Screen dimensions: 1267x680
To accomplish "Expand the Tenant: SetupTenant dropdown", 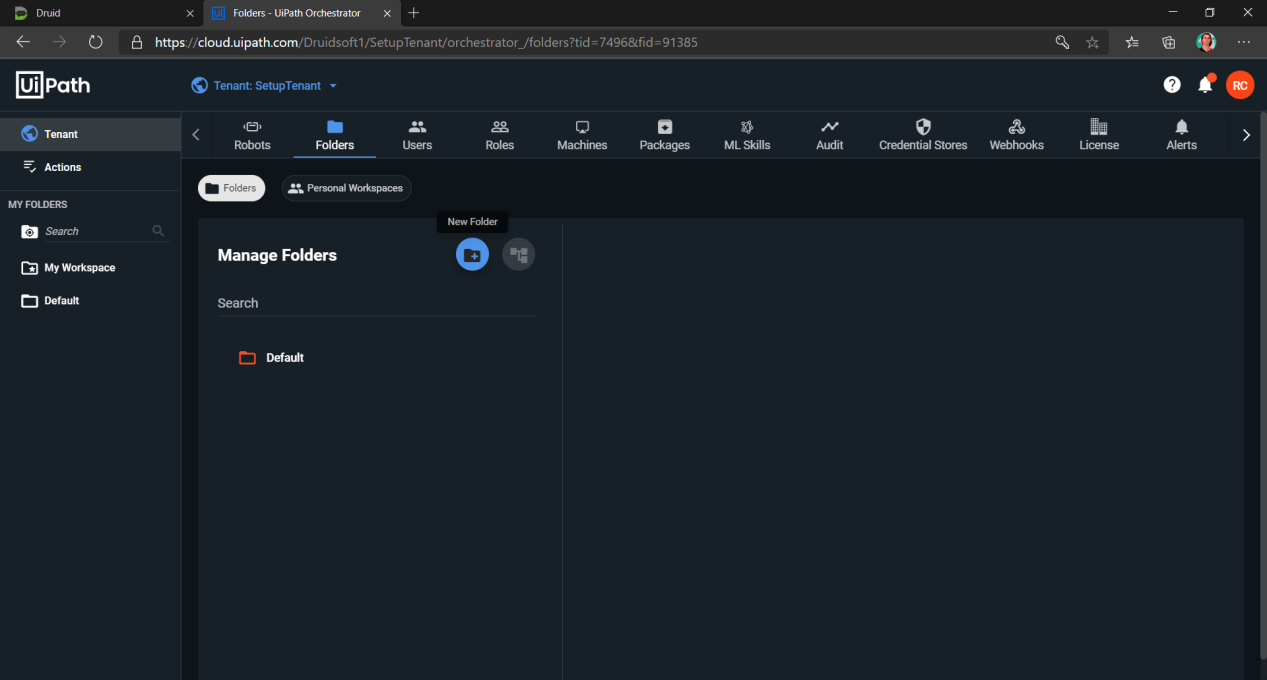I will coord(265,86).
